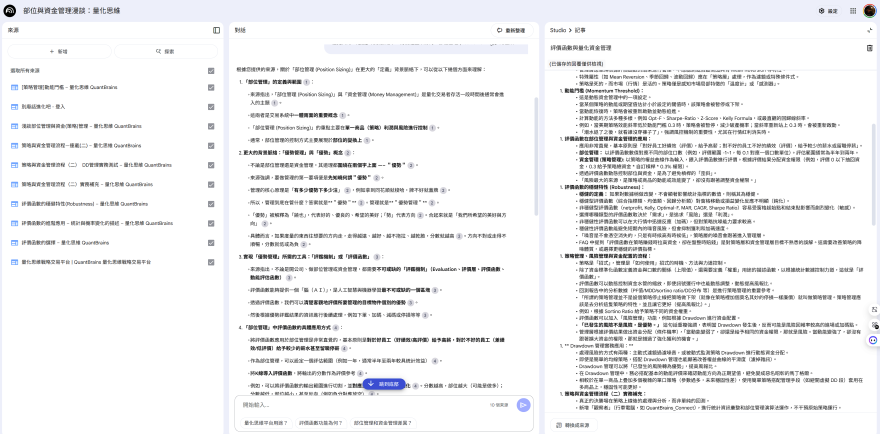Viewport: 880px width, 434px height.
Task: Click the scroll-to-bottom floating button
Action: tap(380, 383)
